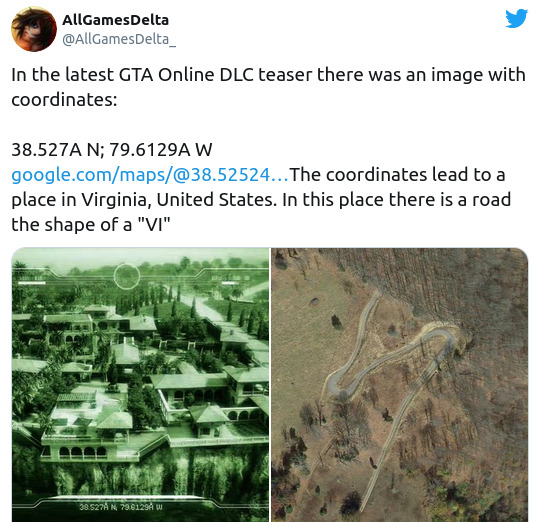Open the AllGamesDelta profile avatar

34,29
